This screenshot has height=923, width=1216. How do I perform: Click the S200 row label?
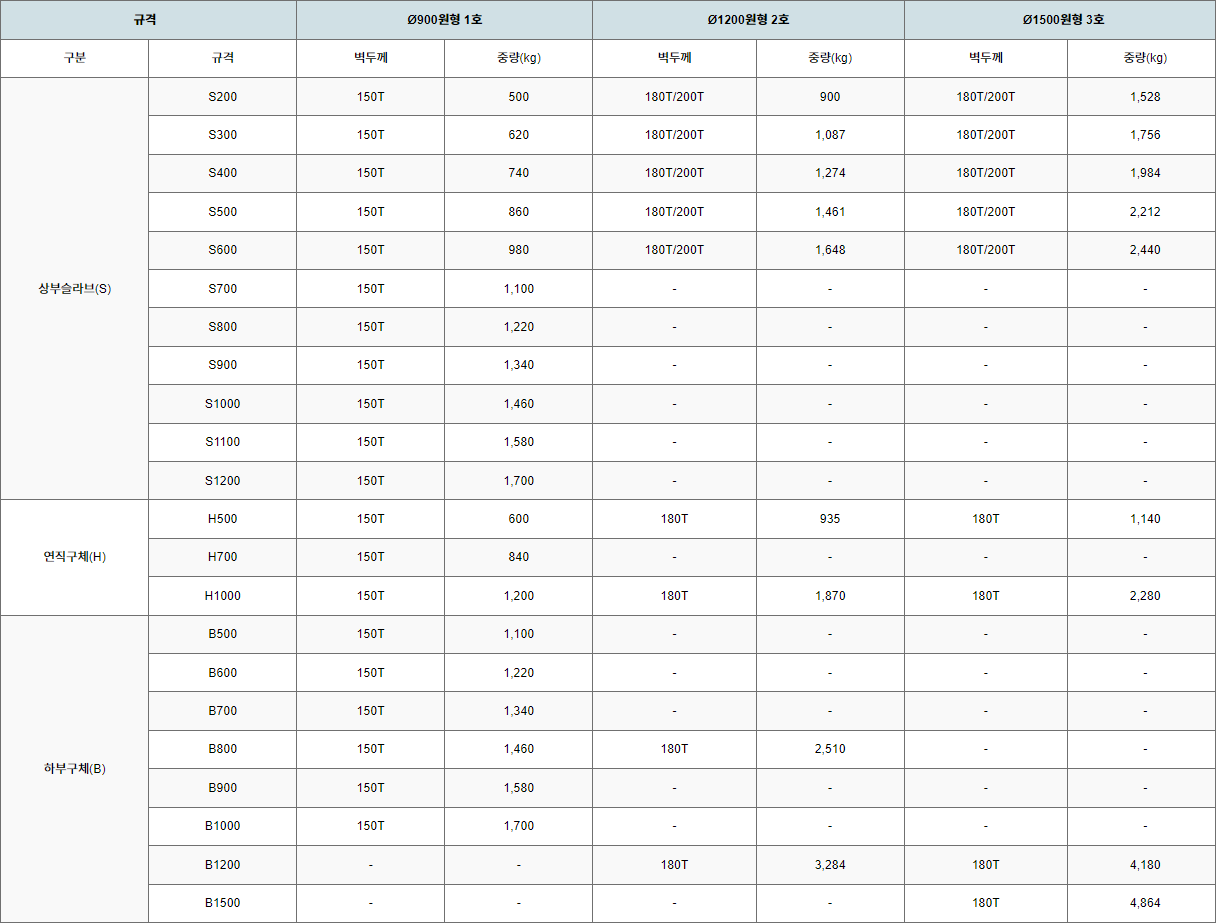(222, 97)
